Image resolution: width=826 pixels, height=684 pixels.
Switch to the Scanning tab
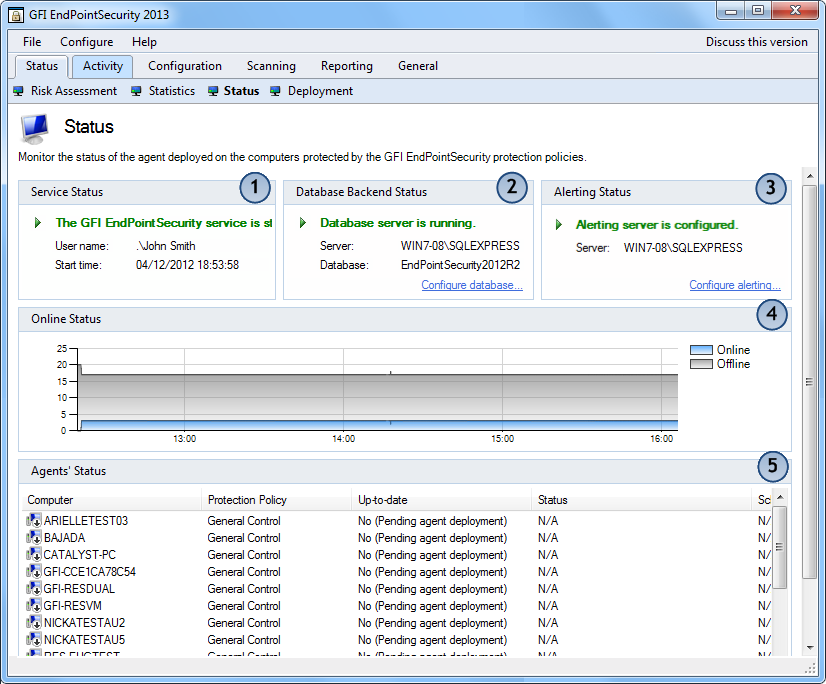[x=271, y=66]
